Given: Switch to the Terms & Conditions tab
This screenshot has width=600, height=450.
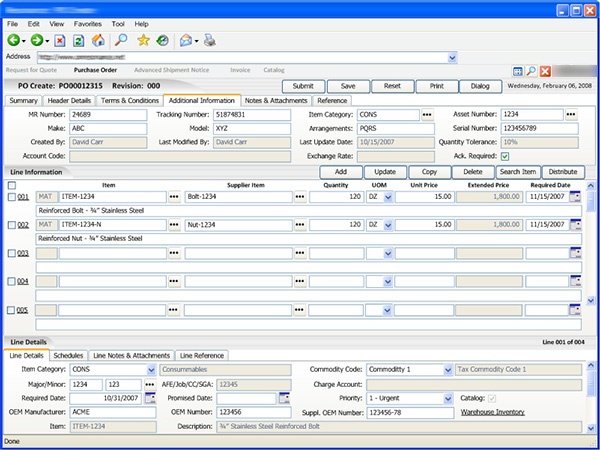Looking at the screenshot, I should pos(130,101).
